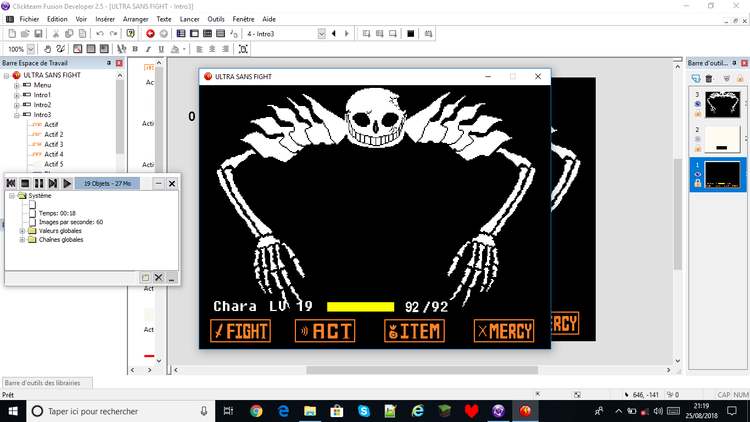Viewport: 750px width, 422px height.
Task: Toggle lock icon of layer 3
Action: pos(697,113)
